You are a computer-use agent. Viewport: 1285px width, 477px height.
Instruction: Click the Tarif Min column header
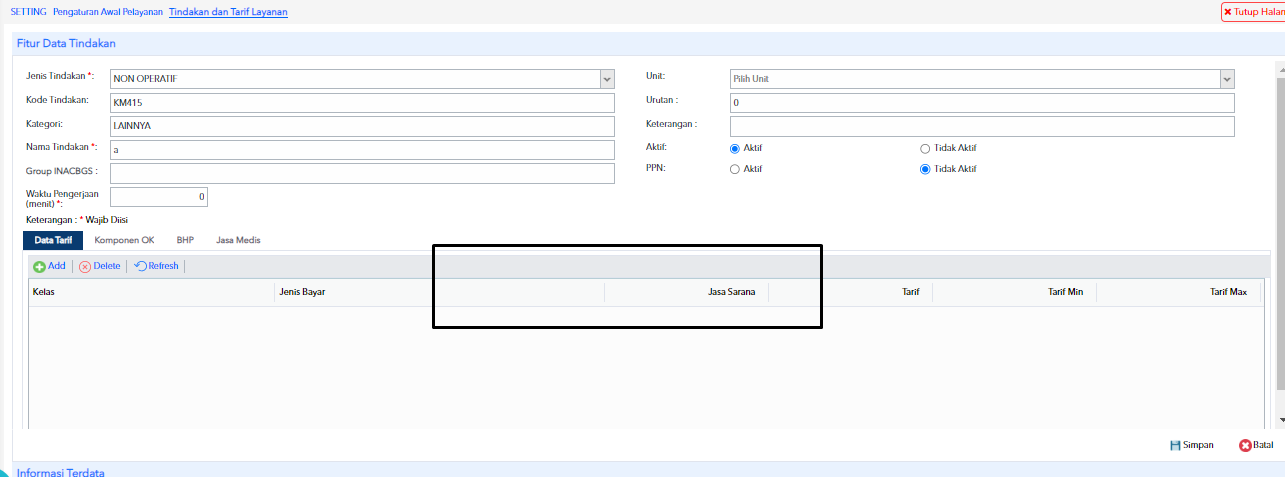click(x=1015, y=292)
